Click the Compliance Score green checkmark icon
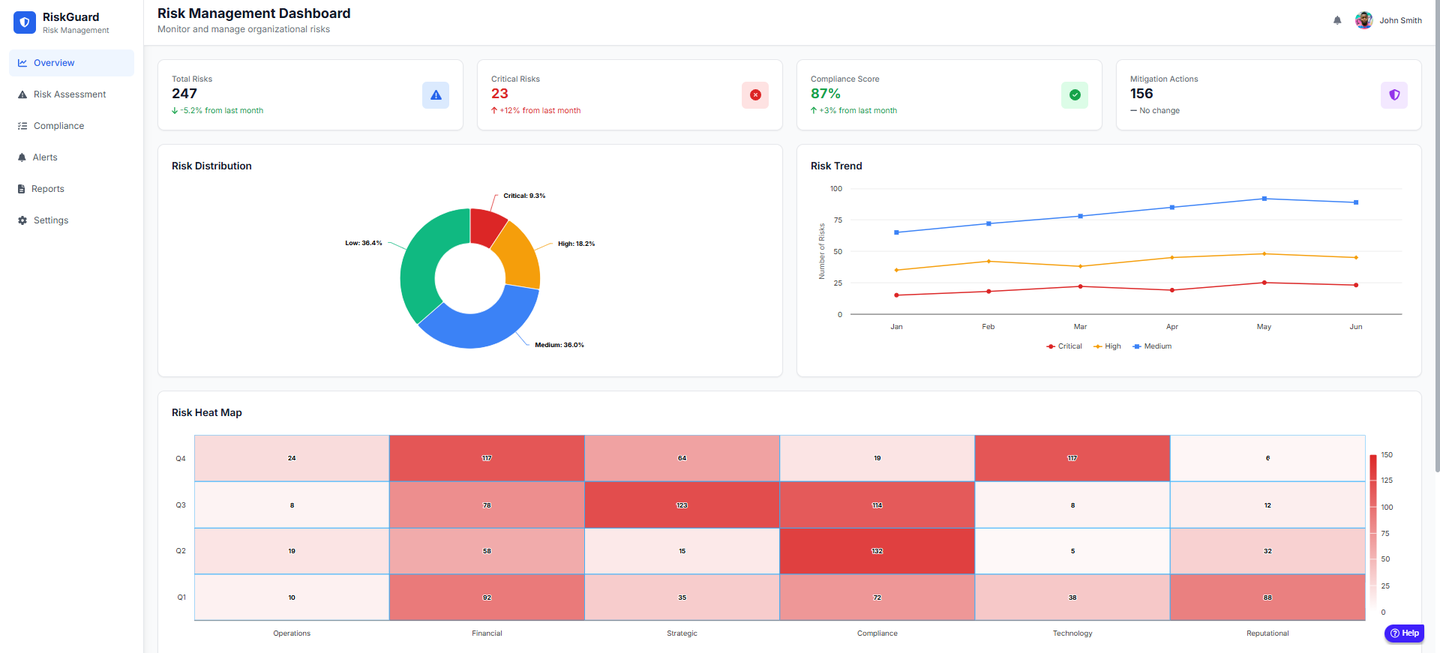This screenshot has height=653, width=1440. click(x=1074, y=95)
